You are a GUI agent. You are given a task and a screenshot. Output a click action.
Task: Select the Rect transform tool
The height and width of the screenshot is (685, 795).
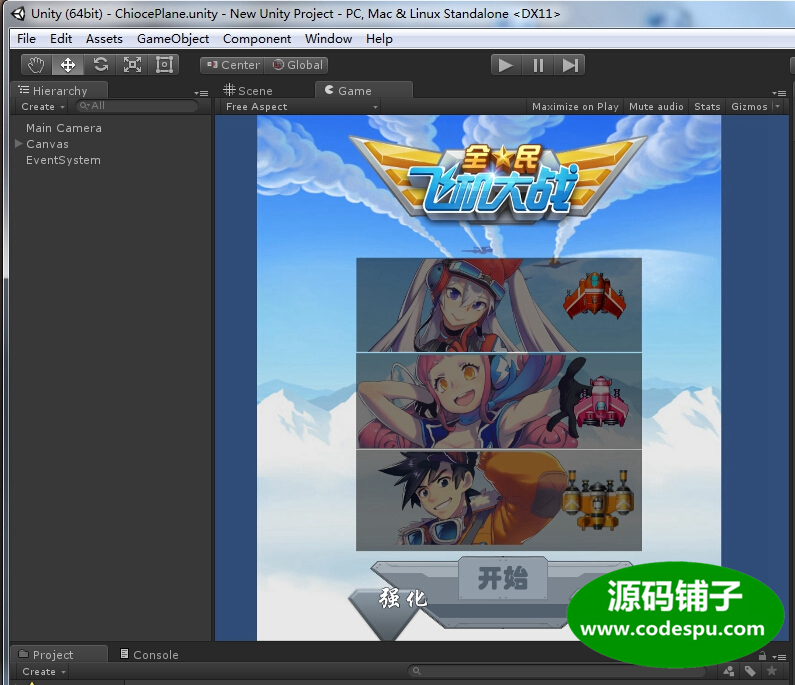pos(164,65)
